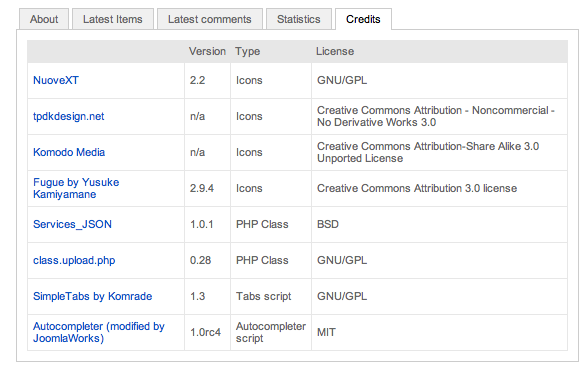Click GNU/GPL in the NuoveXT row
585x370 pixels.
pyautogui.click(x=342, y=80)
